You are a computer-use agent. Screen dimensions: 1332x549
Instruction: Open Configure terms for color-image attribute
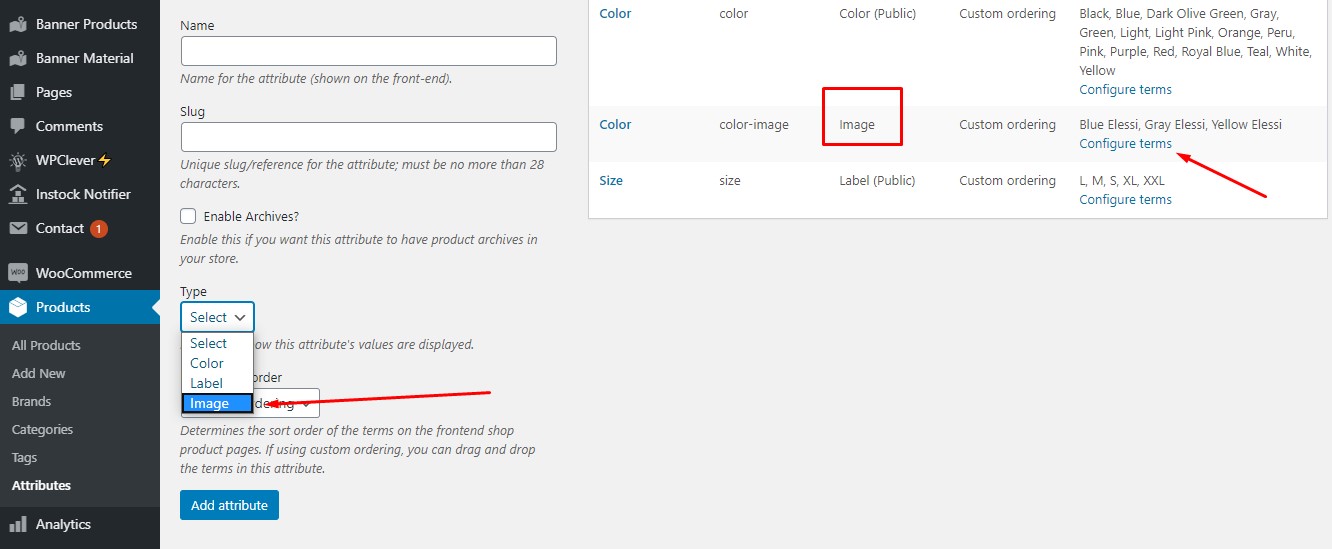pyautogui.click(x=1125, y=144)
